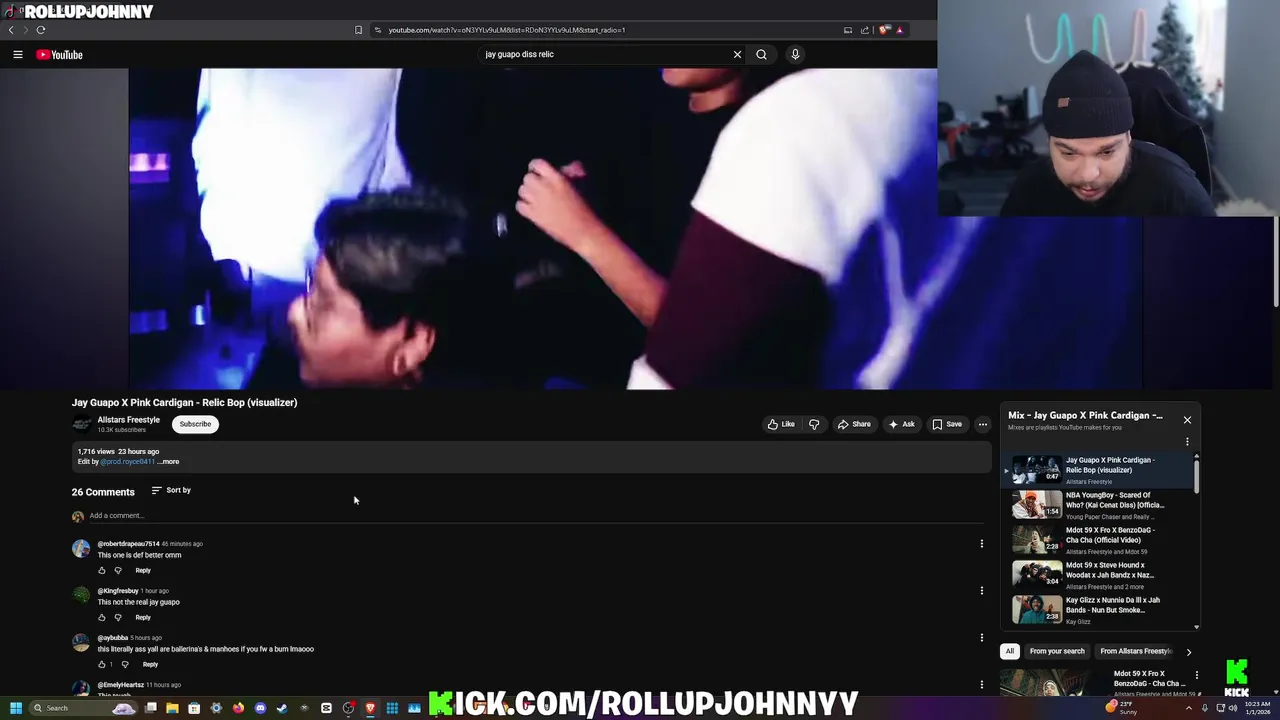Save video to a playlist
1280x720 pixels.
point(947,424)
